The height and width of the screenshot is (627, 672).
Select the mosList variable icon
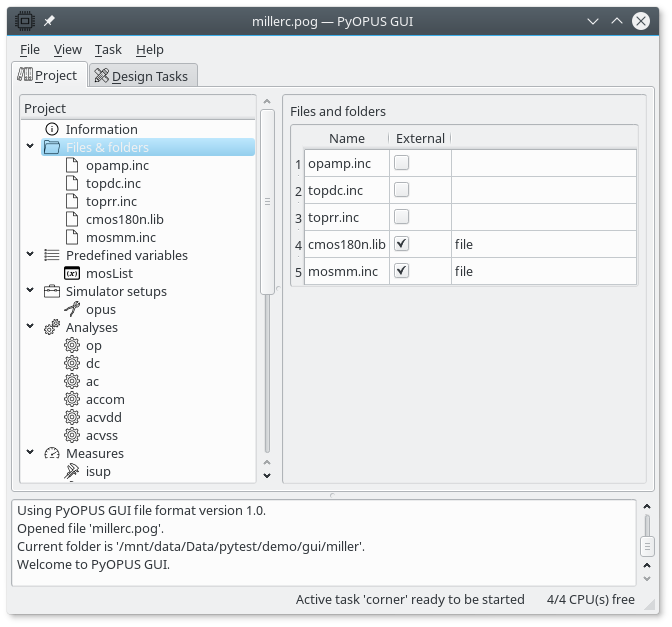(x=72, y=273)
